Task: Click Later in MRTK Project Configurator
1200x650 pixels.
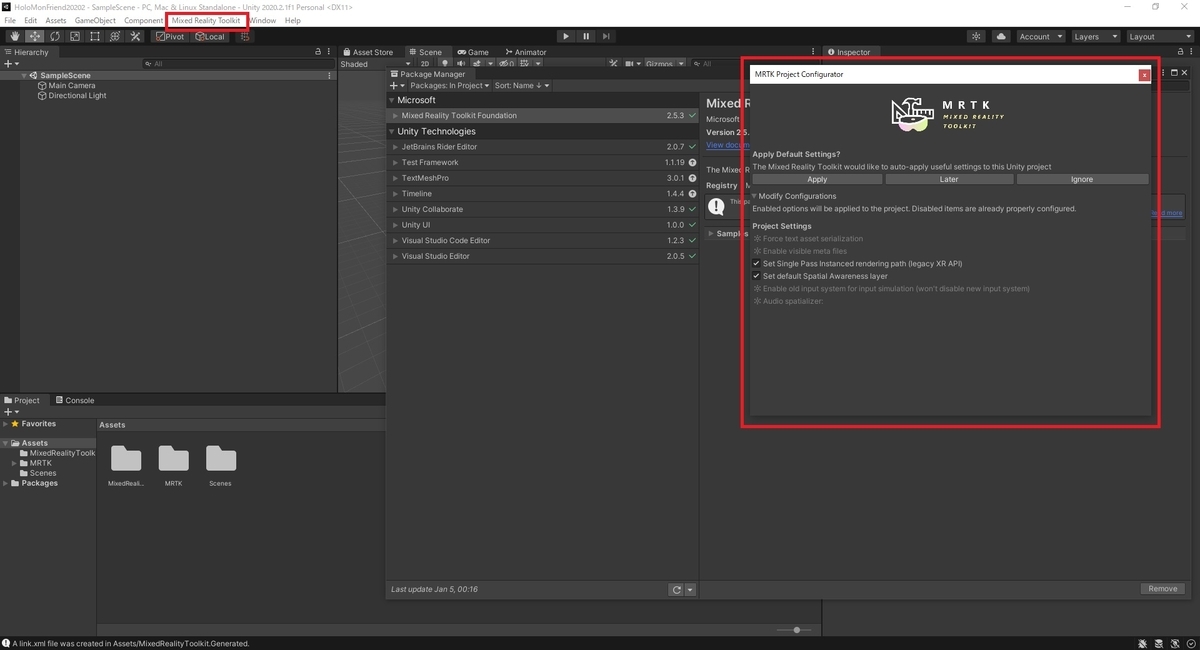Action: pos(949,179)
